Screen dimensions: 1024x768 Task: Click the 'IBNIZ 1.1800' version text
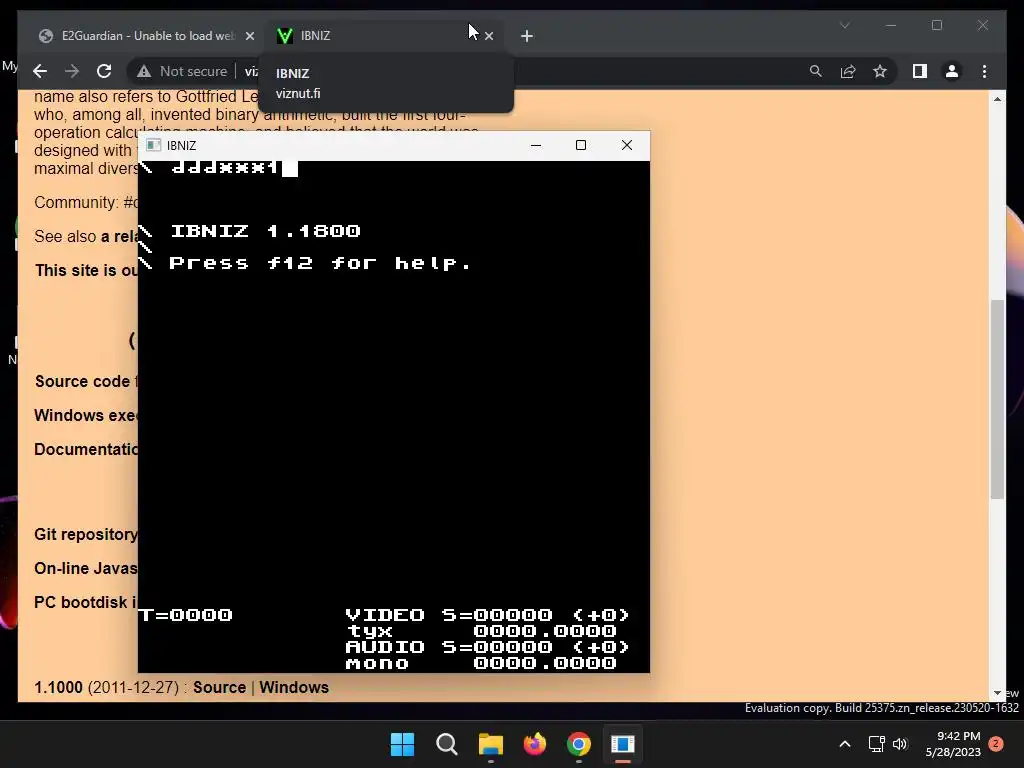tap(265, 231)
